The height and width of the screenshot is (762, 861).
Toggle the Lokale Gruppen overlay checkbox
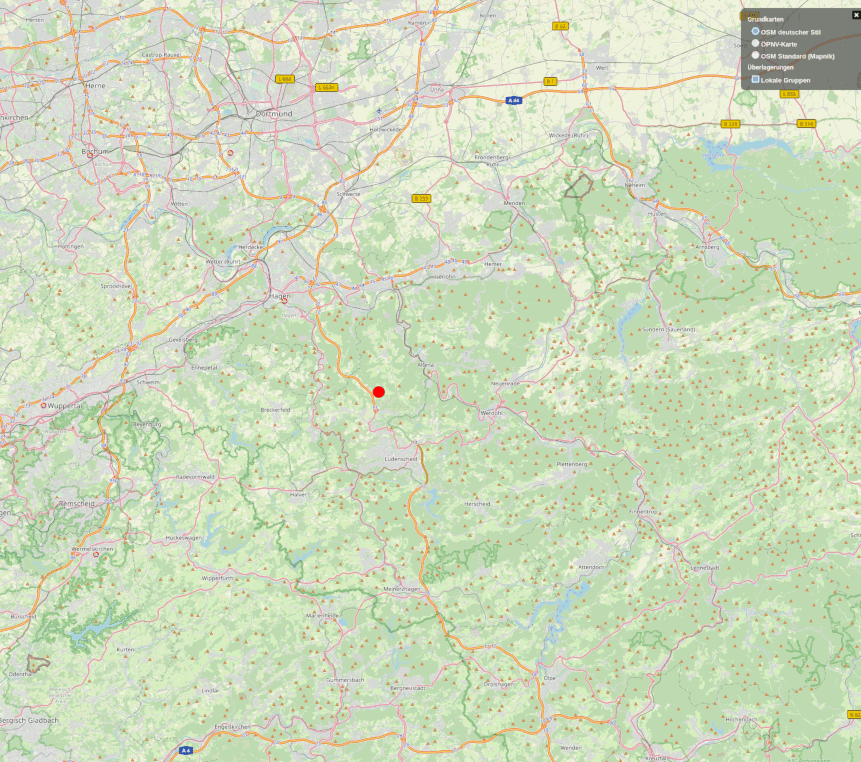pyautogui.click(x=756, y=80)
